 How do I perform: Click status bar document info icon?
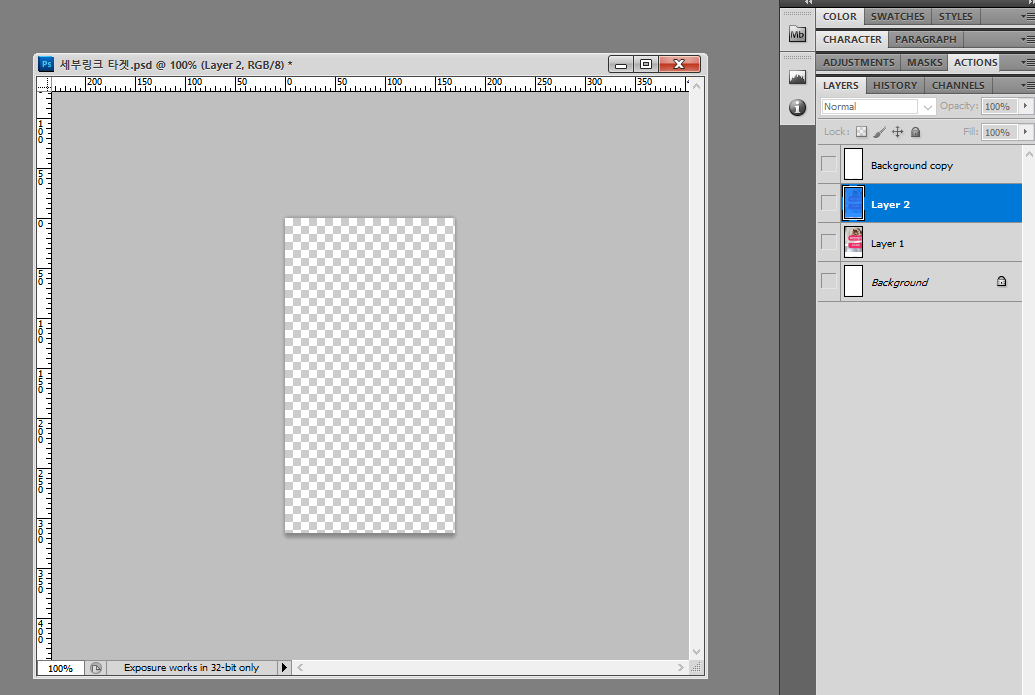pyautogui.click(x=96, y=668)
